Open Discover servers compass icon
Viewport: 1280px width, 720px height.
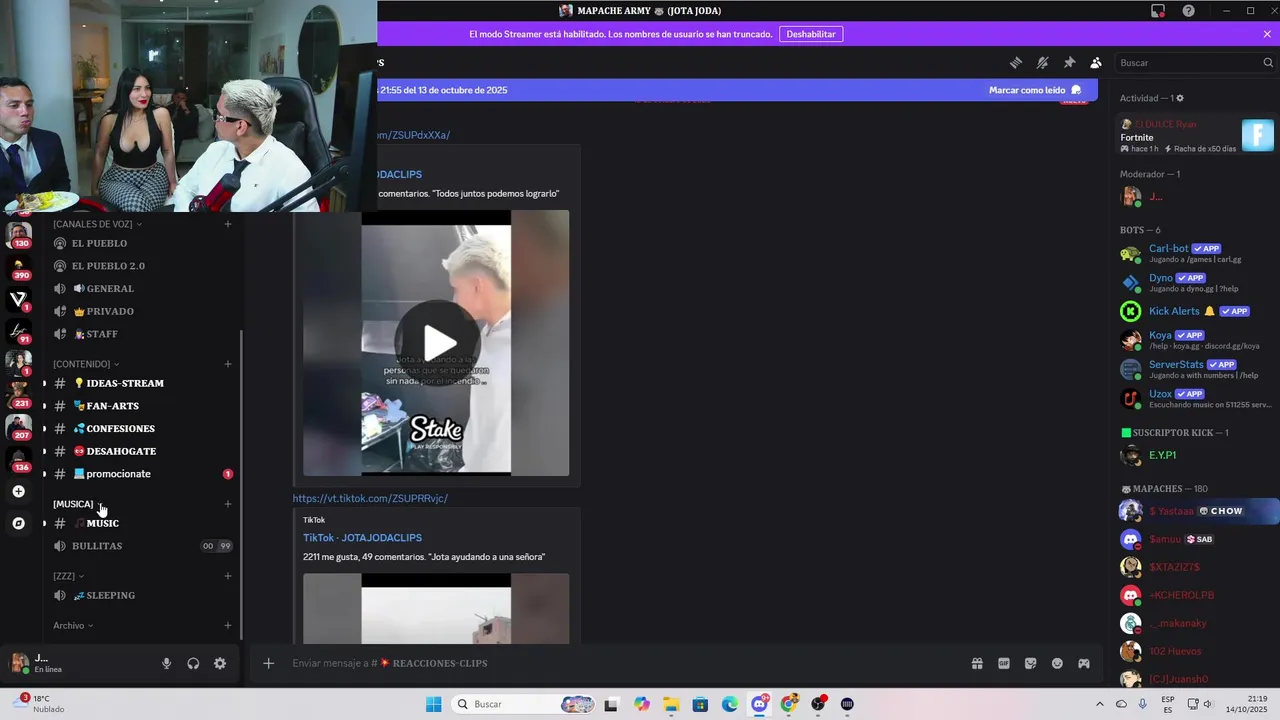point(18,523)
